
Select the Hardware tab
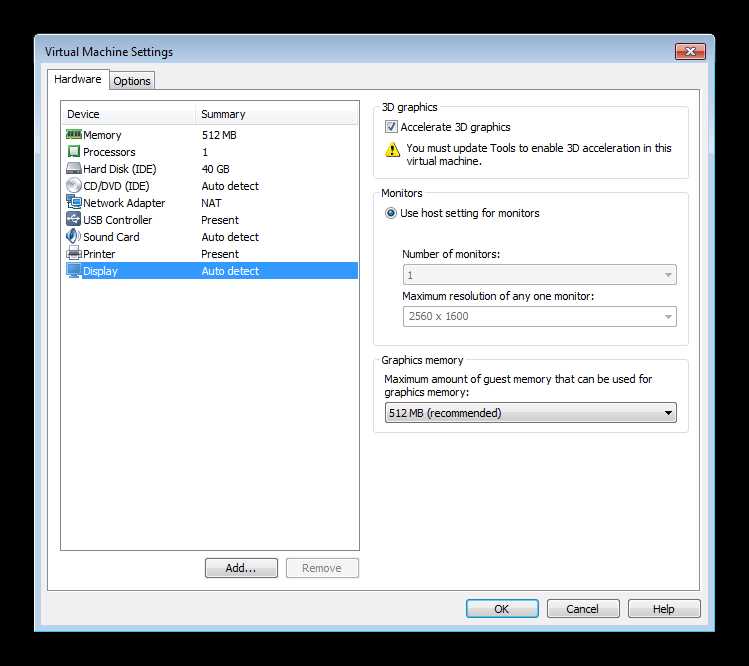77,79
